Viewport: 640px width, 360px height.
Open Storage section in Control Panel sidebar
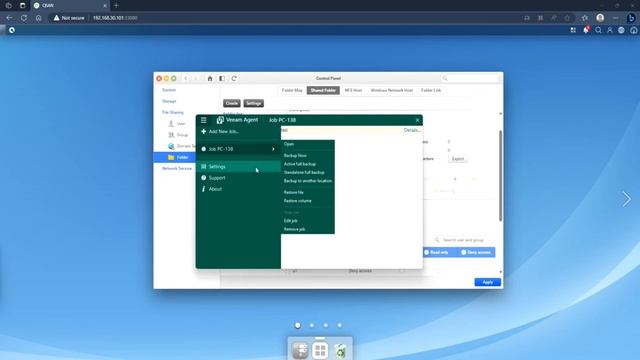[x=169, y=101]
